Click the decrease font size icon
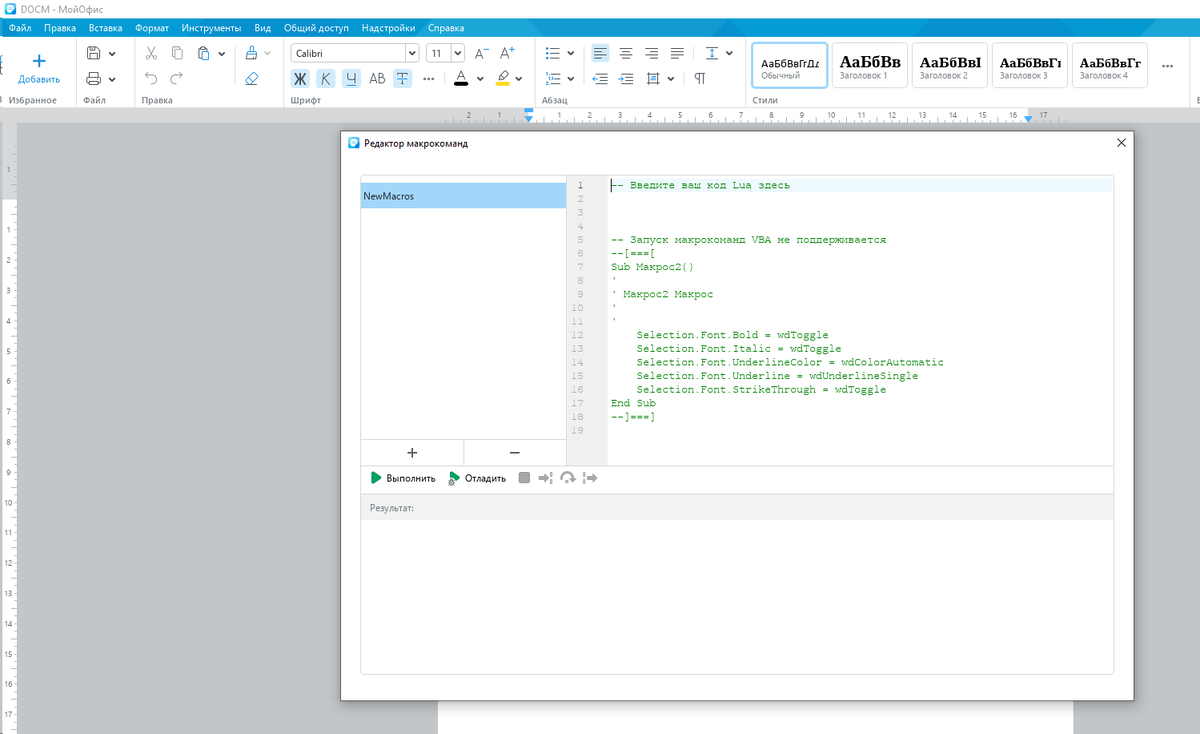The height and width of the screenshot is (734, 1200). pyautogui.click(x=481, y=53)
